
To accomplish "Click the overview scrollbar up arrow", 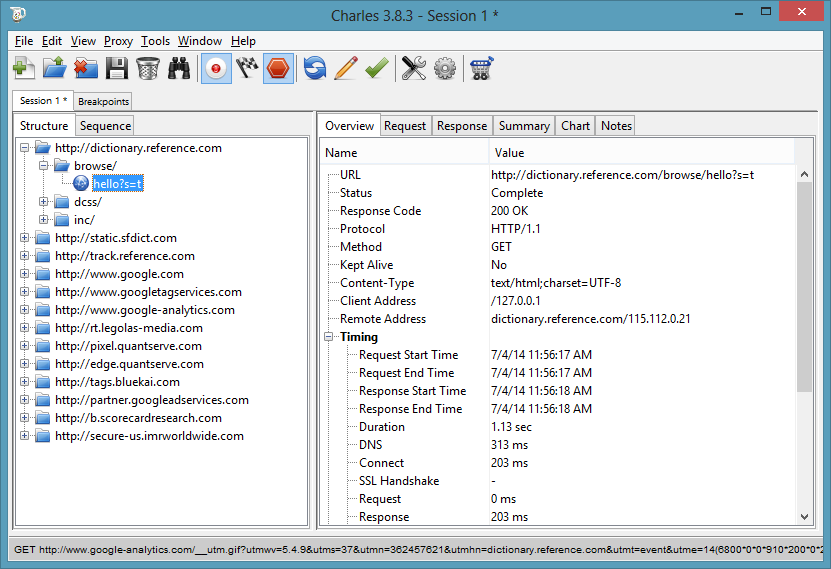I will (805, 174).
